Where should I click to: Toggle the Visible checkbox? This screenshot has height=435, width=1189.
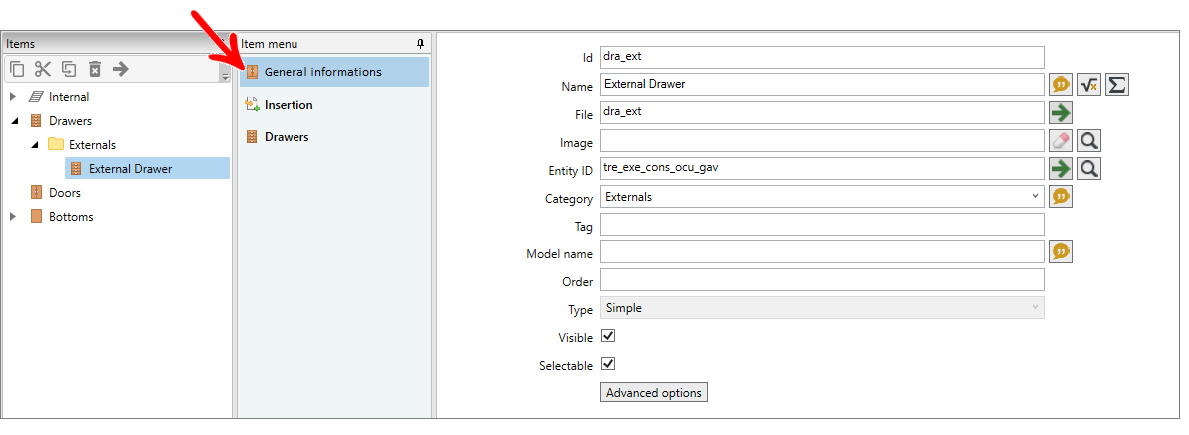click(607, 336)
